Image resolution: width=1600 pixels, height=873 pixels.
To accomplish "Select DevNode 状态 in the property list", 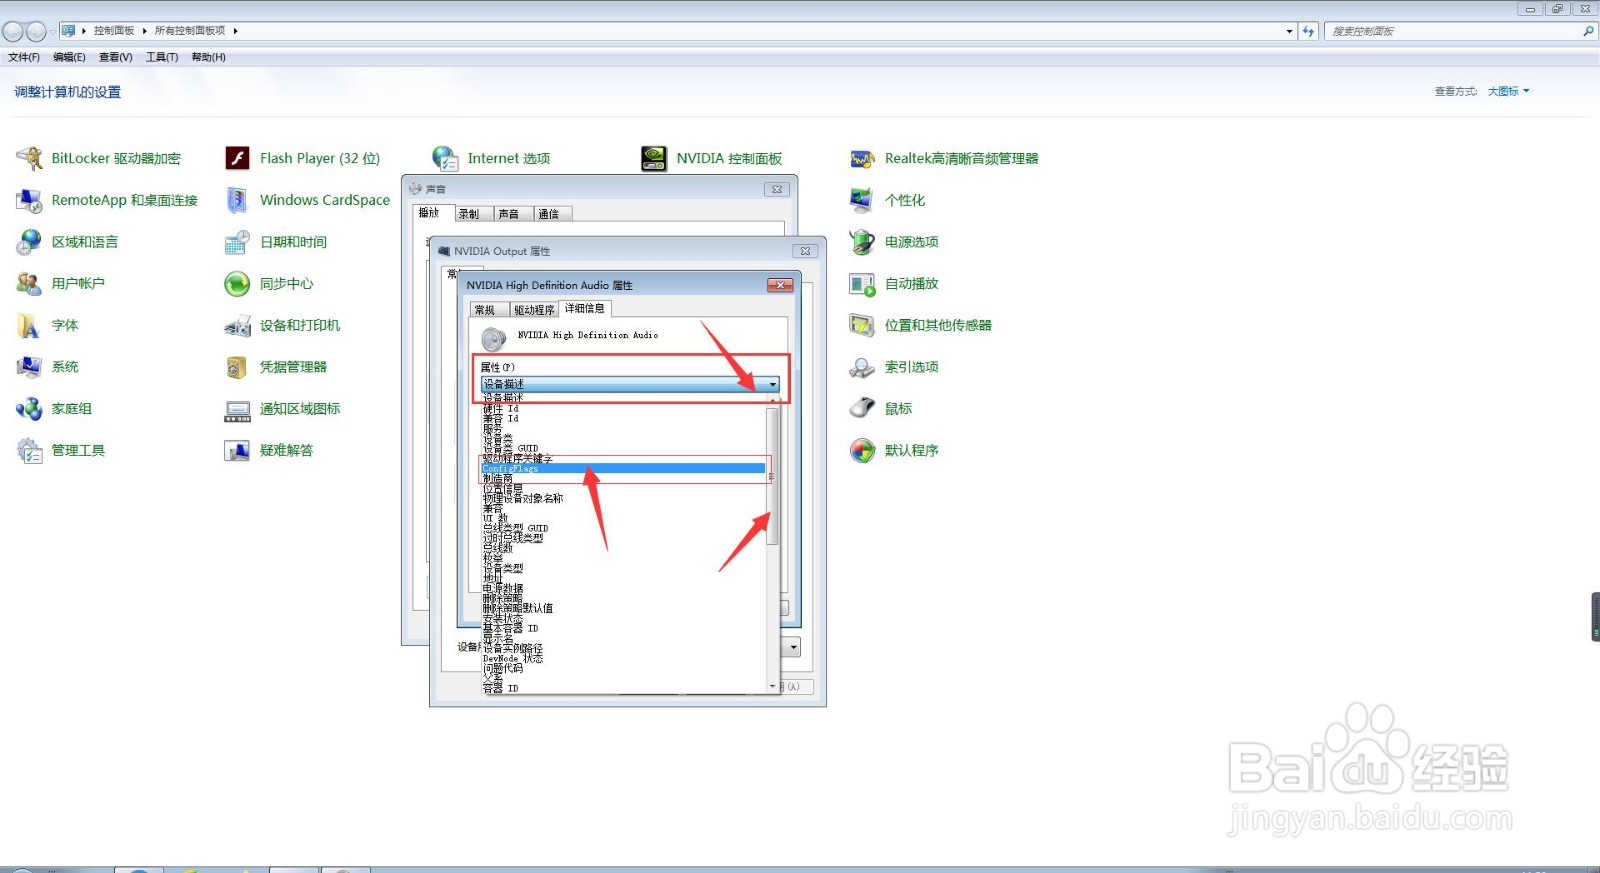I will pos(623,658).
